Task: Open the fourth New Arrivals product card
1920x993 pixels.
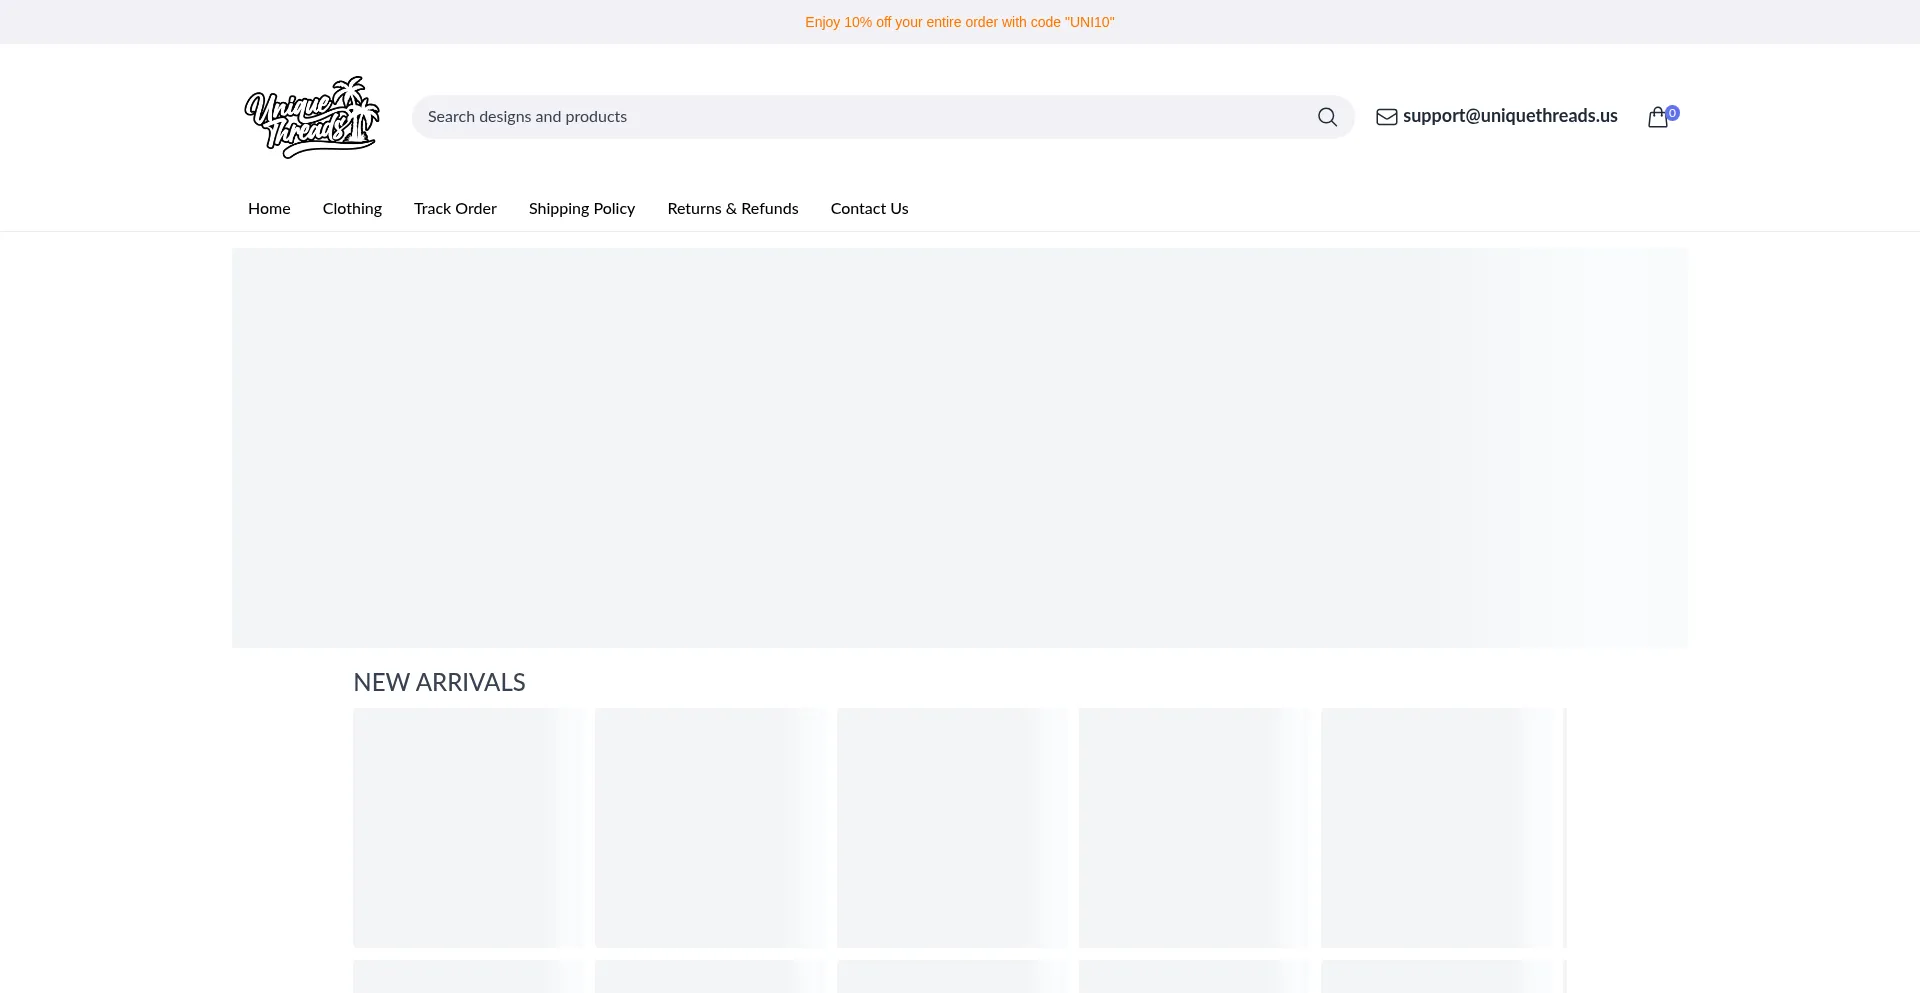Action: (1195, 827)
